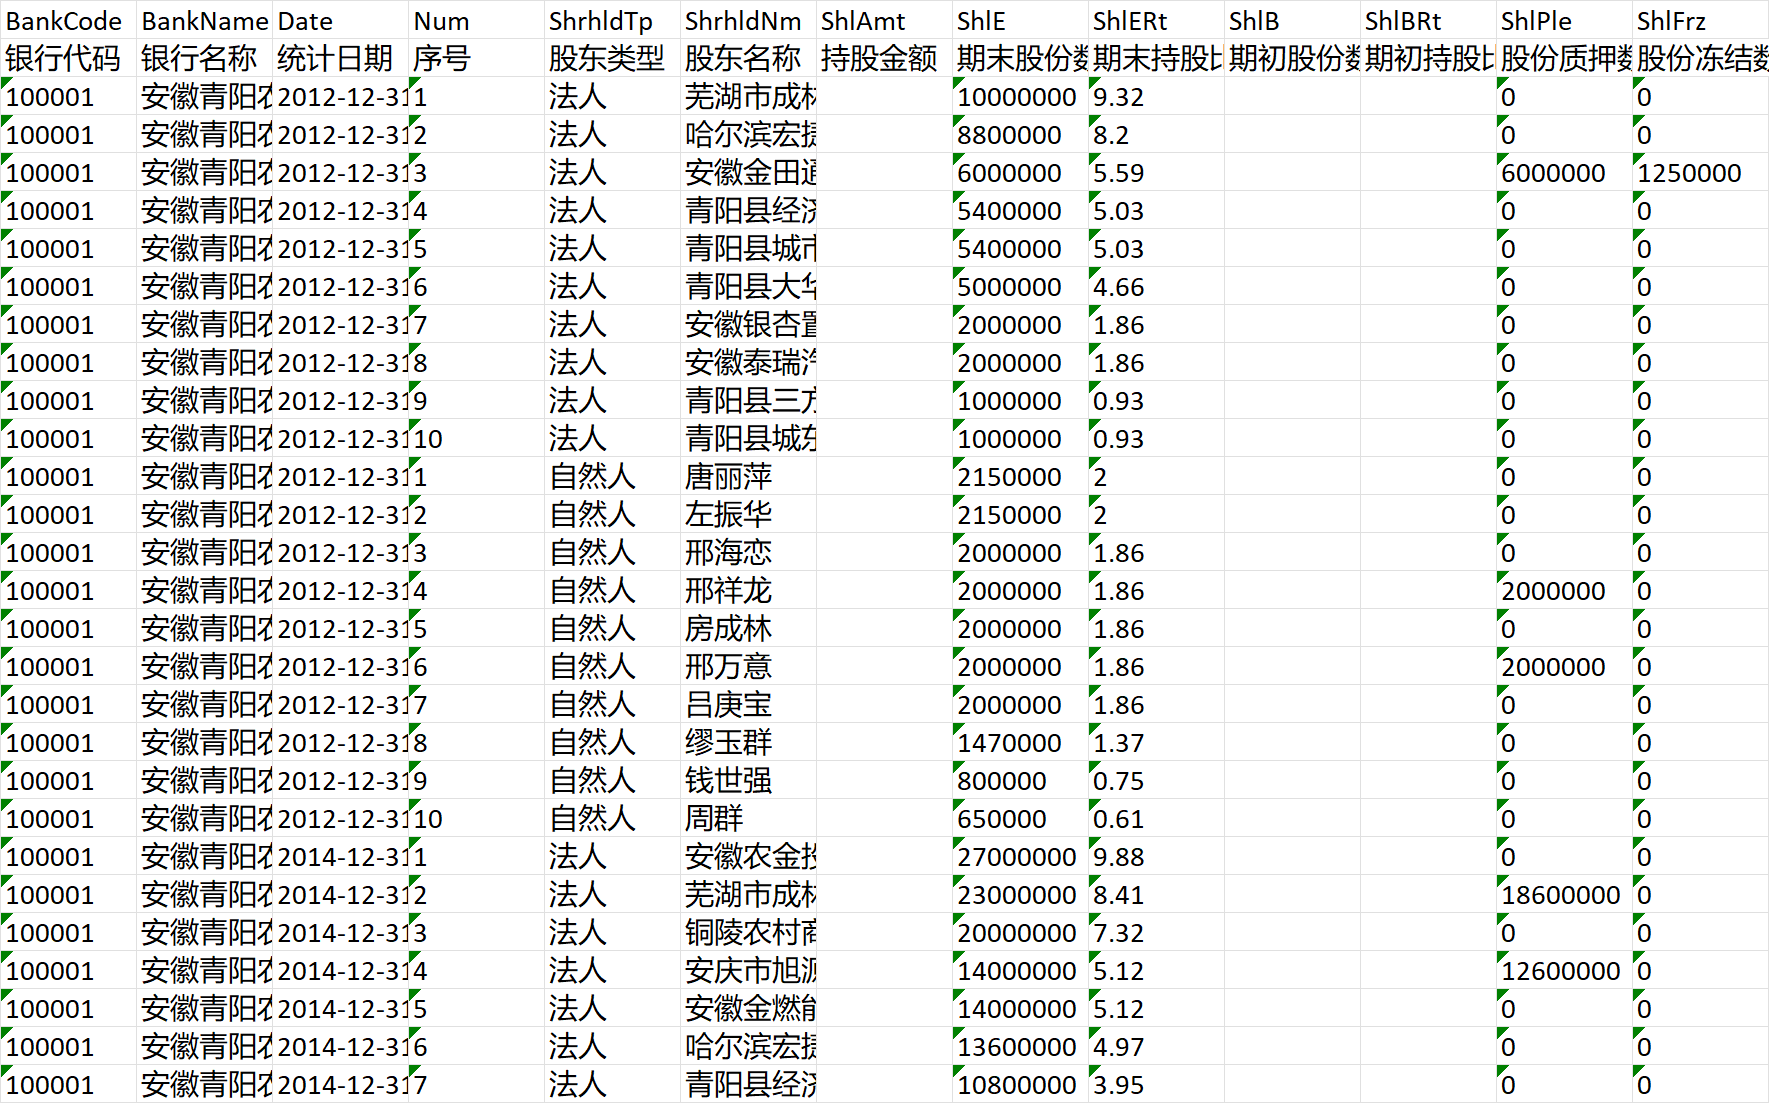This screenshot has width=1769, height=1103.
Task: Select the 序号 label cell
Action: pyautogui.click(x=476, y=58)
